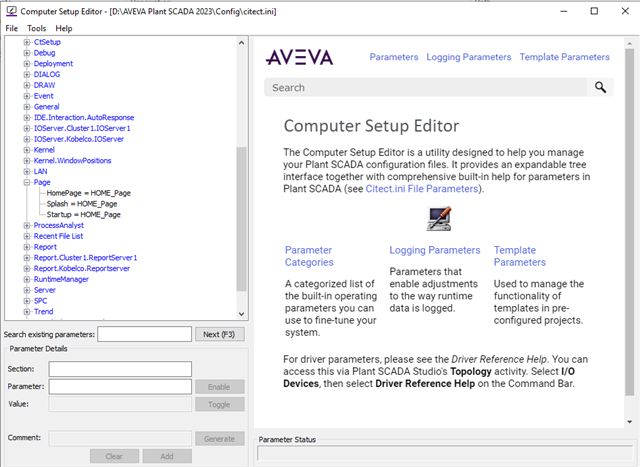The image size is (640, 467).
Task: Expand the IOServer.Kobelco.IOServer node
Action: point(27,139)
